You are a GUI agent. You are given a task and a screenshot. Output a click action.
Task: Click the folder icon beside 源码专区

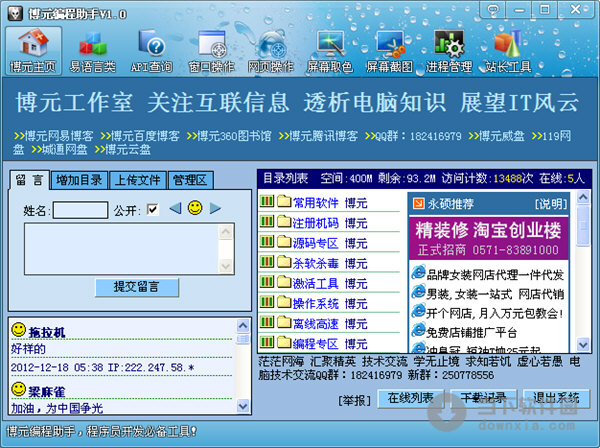[284, 241]
